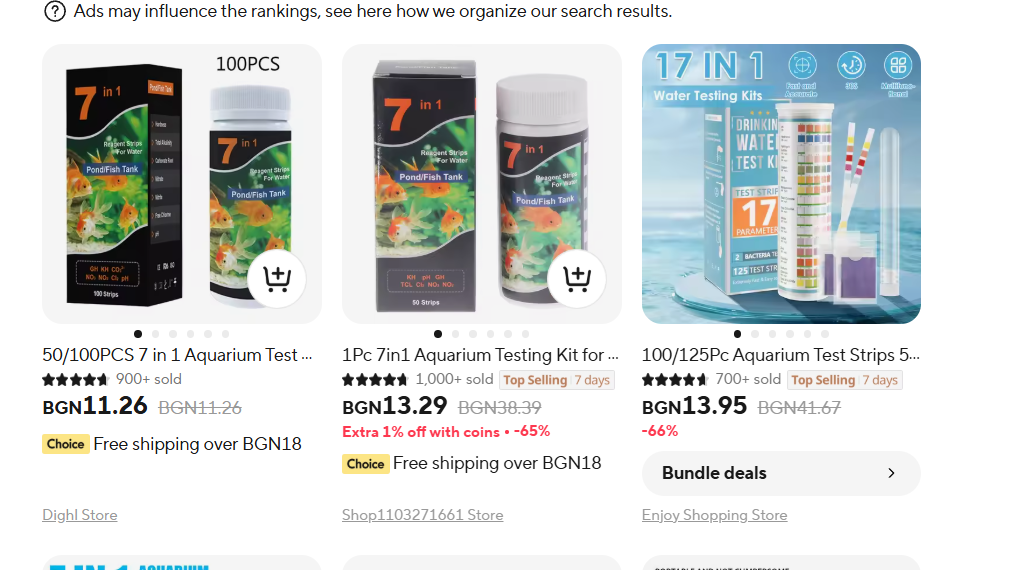This screenshot has width=1013, height=570.
Task: Select second carousel dot under first product image
Action: tap(156, 334)
